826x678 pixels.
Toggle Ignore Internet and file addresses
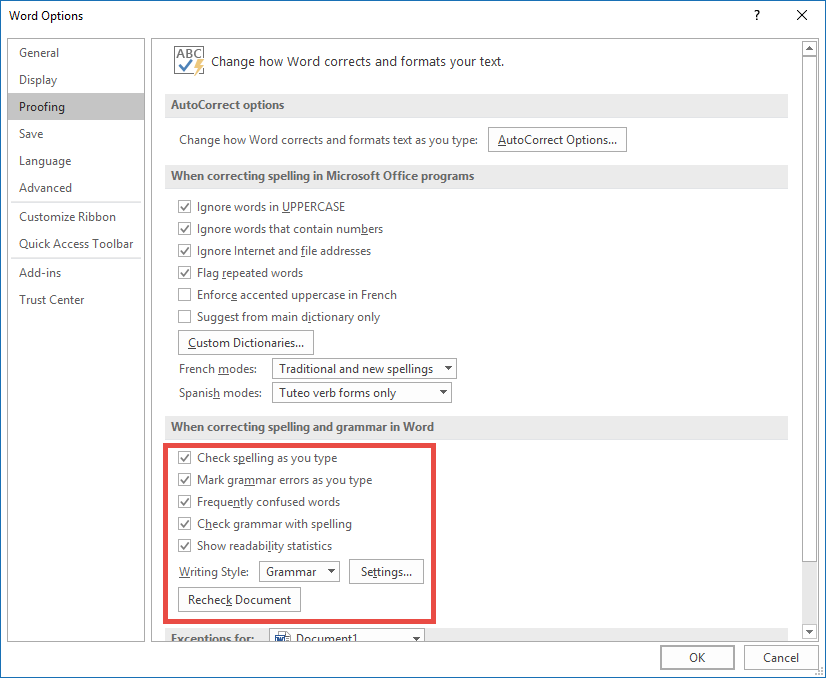pos(184,251)
